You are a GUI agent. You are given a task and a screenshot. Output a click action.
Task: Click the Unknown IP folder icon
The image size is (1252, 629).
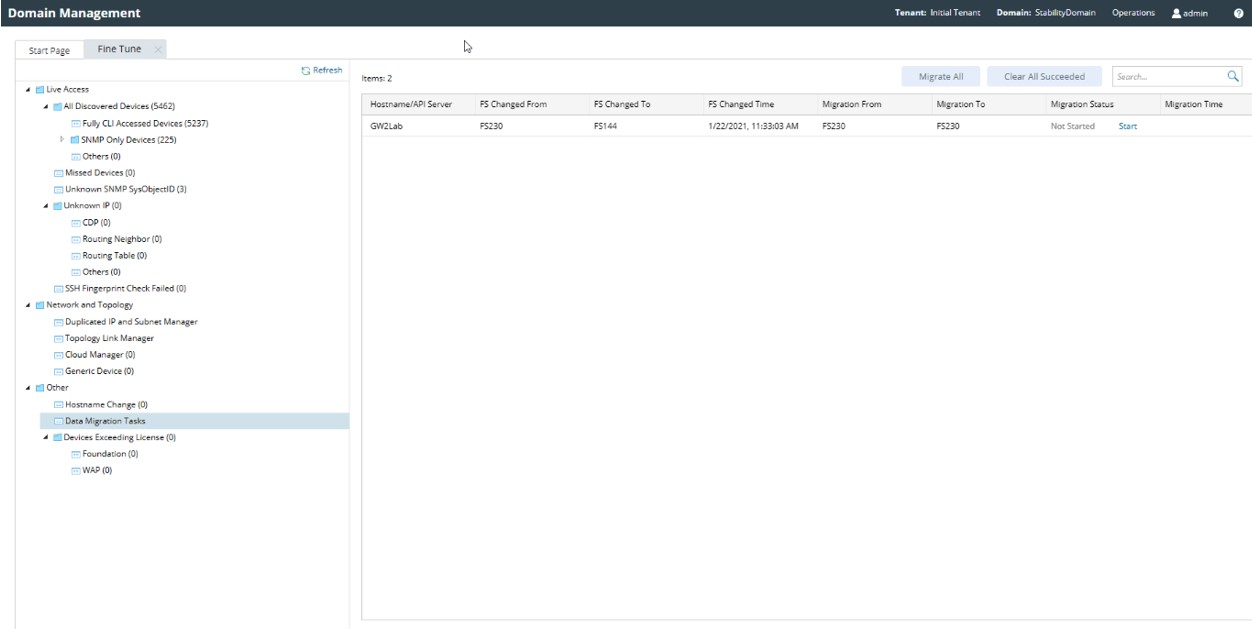(x=57, y=206)
